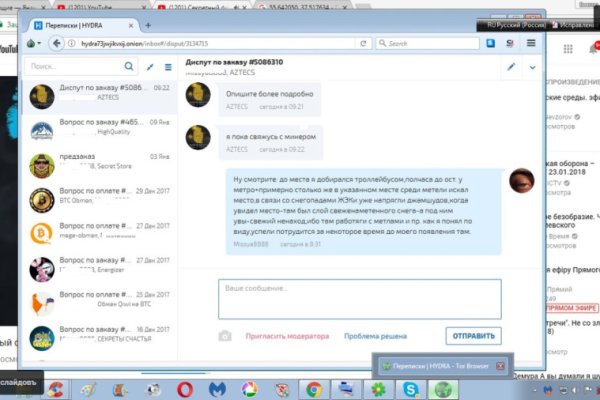
Task: Click the compose pencil icon above conversation list
Action: pyautogui.click(x=150, y=67)
